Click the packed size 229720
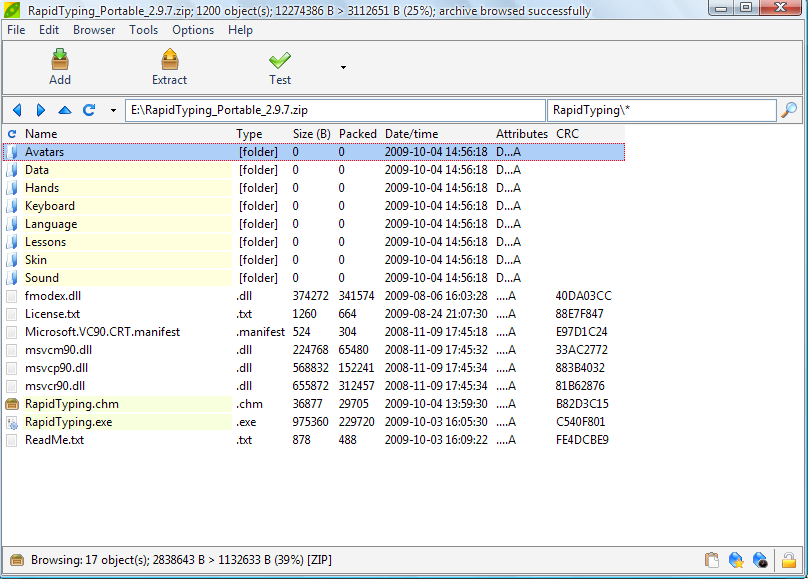Viewport: 808px width, 579px height. pos(357,422)
